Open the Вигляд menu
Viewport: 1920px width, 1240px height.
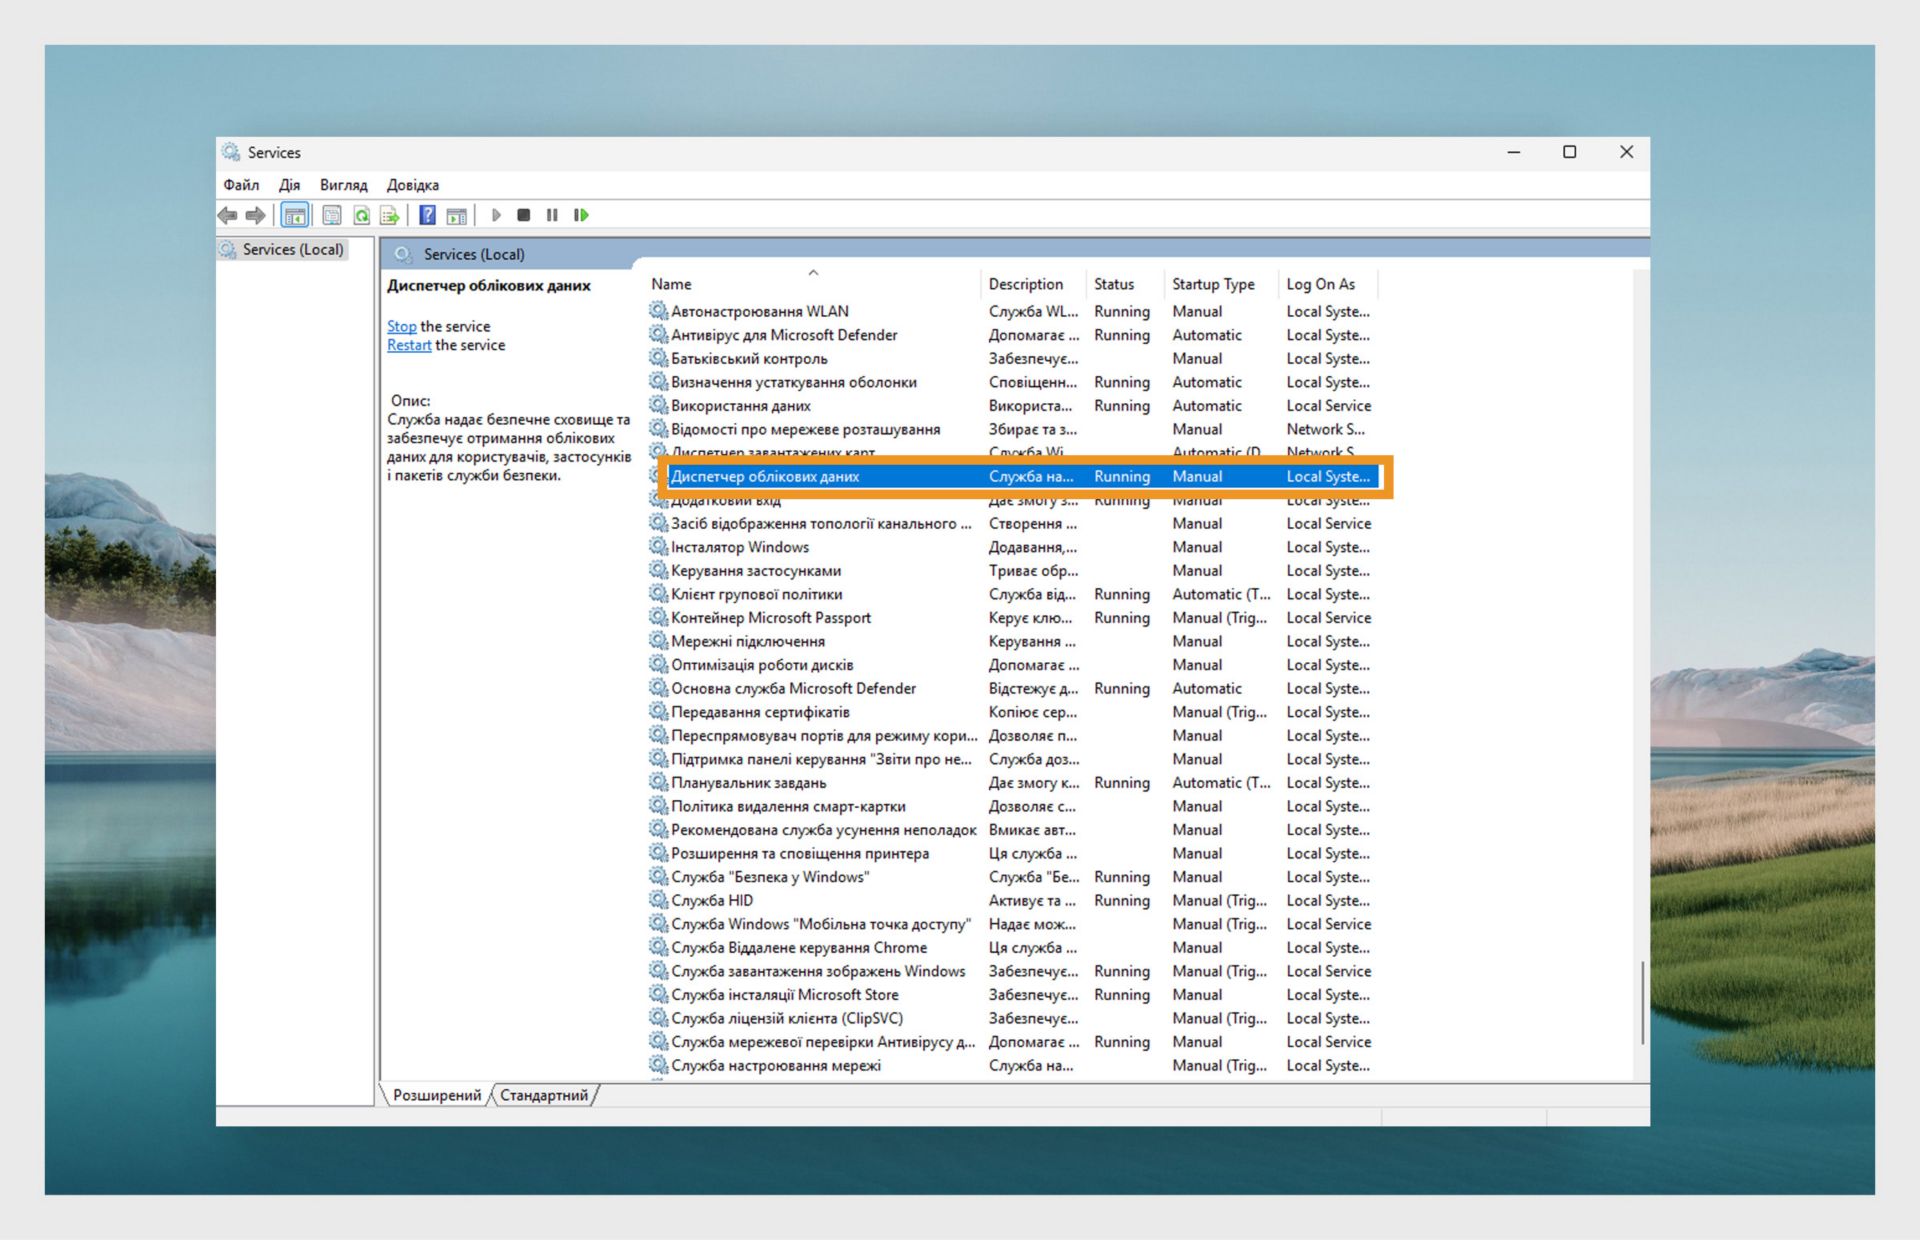pos(343,185)
